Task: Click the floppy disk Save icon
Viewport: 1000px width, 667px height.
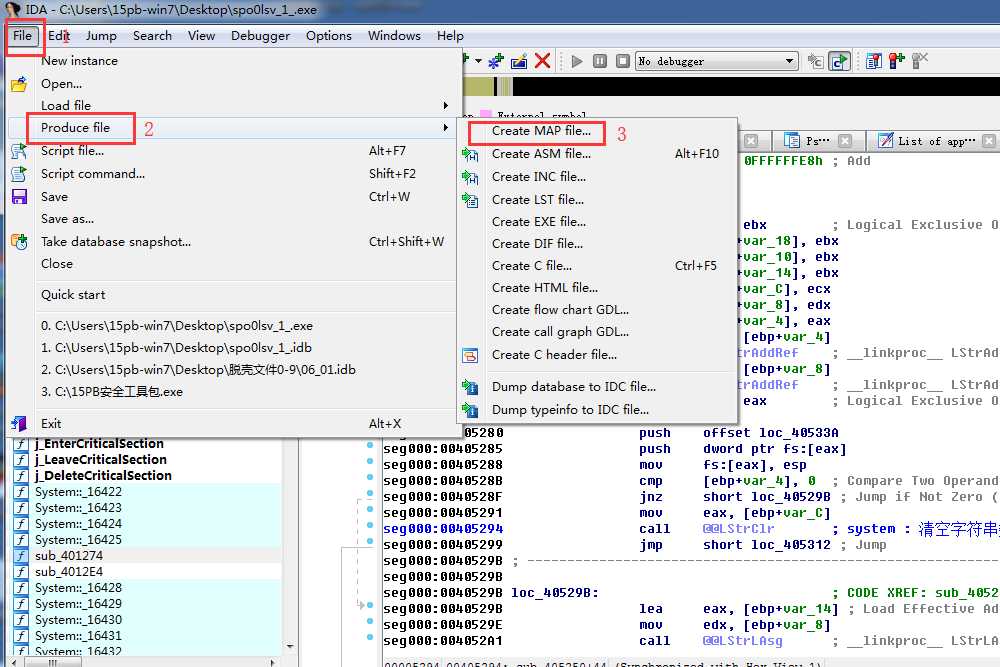Action: pyautogui.click(x=19, y=196)
